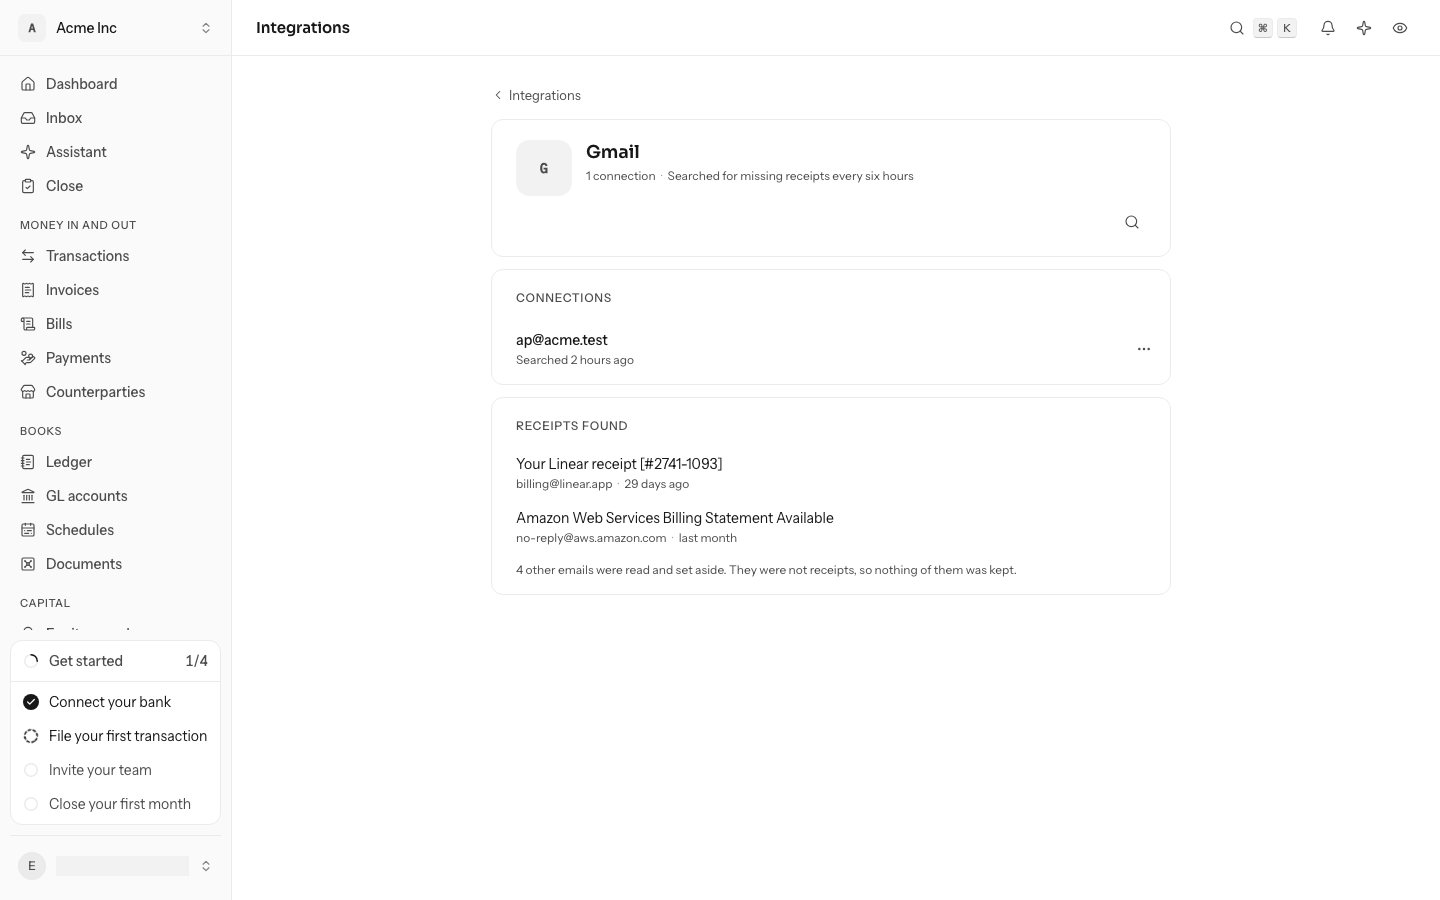The height and width of the screenshot is (900, 1440).
Task: Open the notifications bell
Action: tap(1328, 28)
